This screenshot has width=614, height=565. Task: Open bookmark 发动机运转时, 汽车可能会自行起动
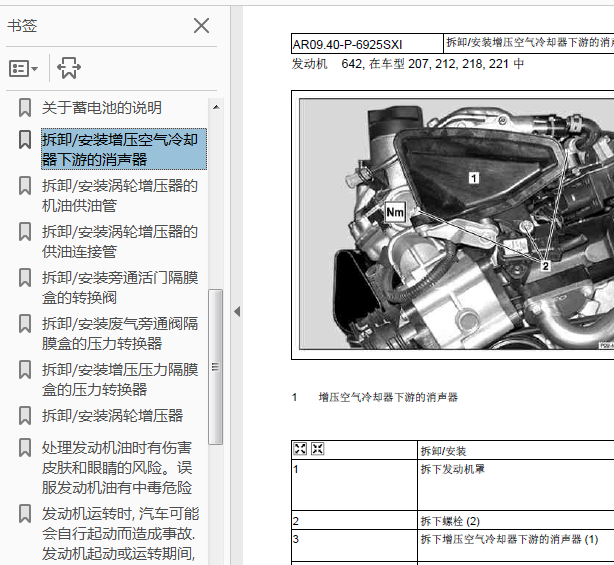pyautogui.click(x=121, y=533)
